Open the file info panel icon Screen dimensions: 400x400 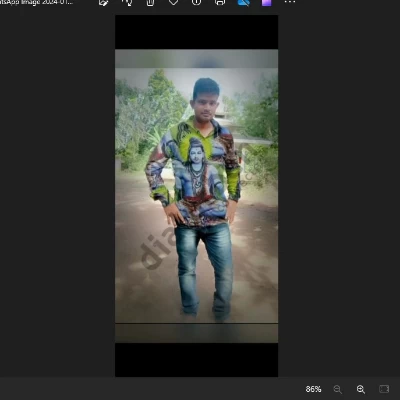pos(196,2)
